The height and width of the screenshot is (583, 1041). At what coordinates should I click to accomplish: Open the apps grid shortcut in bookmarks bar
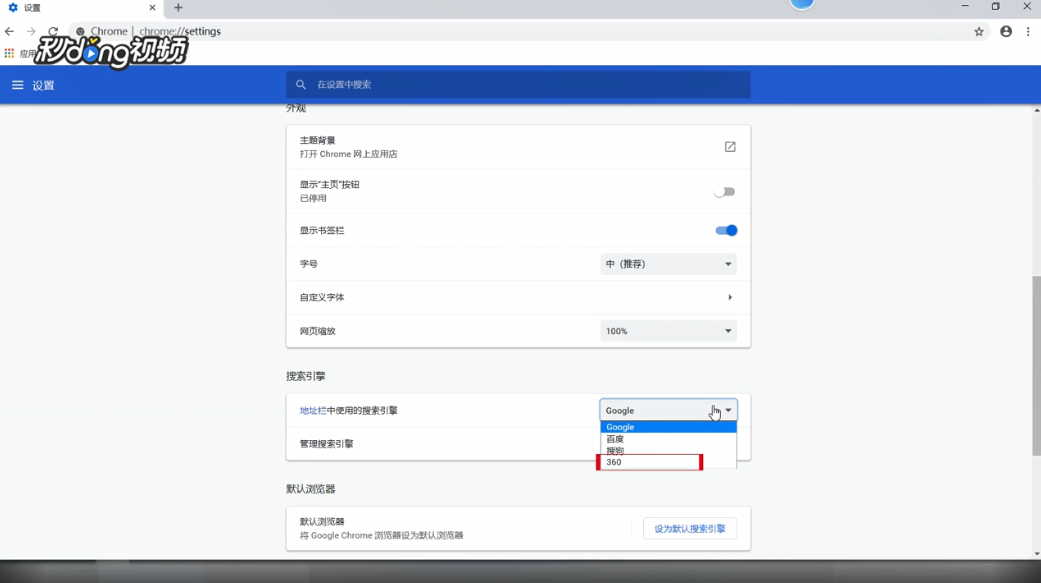click(x=9, y=53)
